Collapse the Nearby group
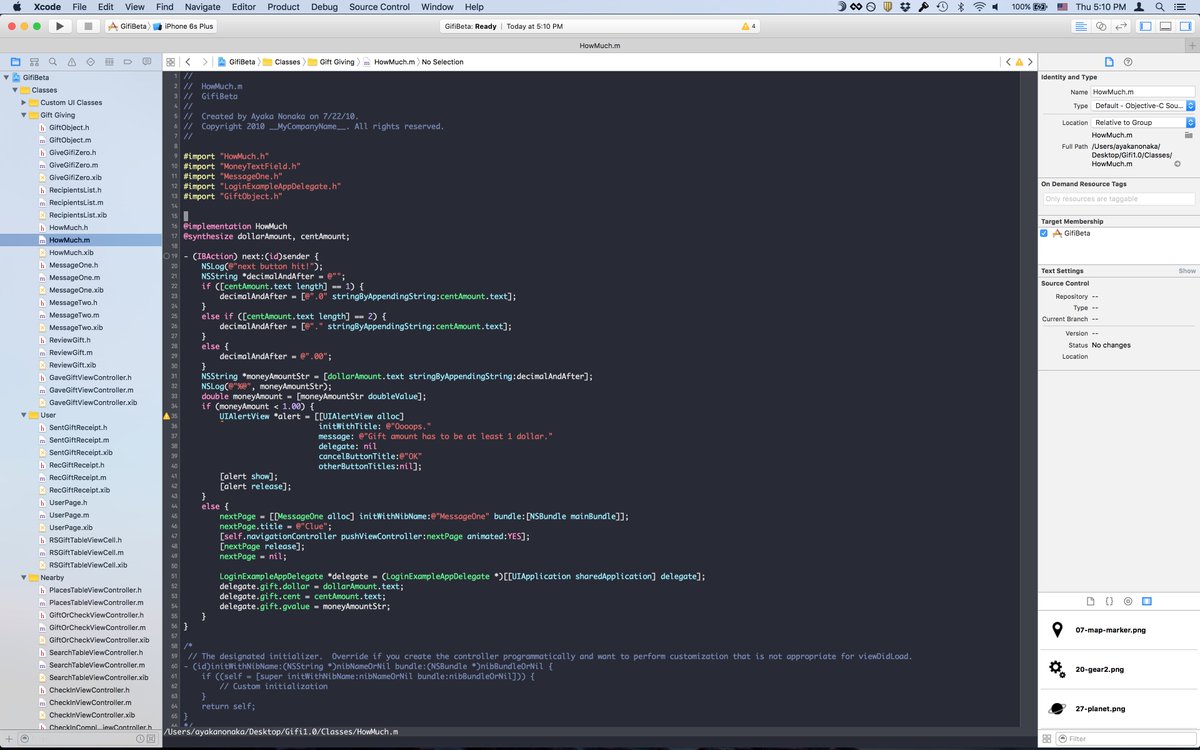The image size is (1200, 750). coord(24,577)
